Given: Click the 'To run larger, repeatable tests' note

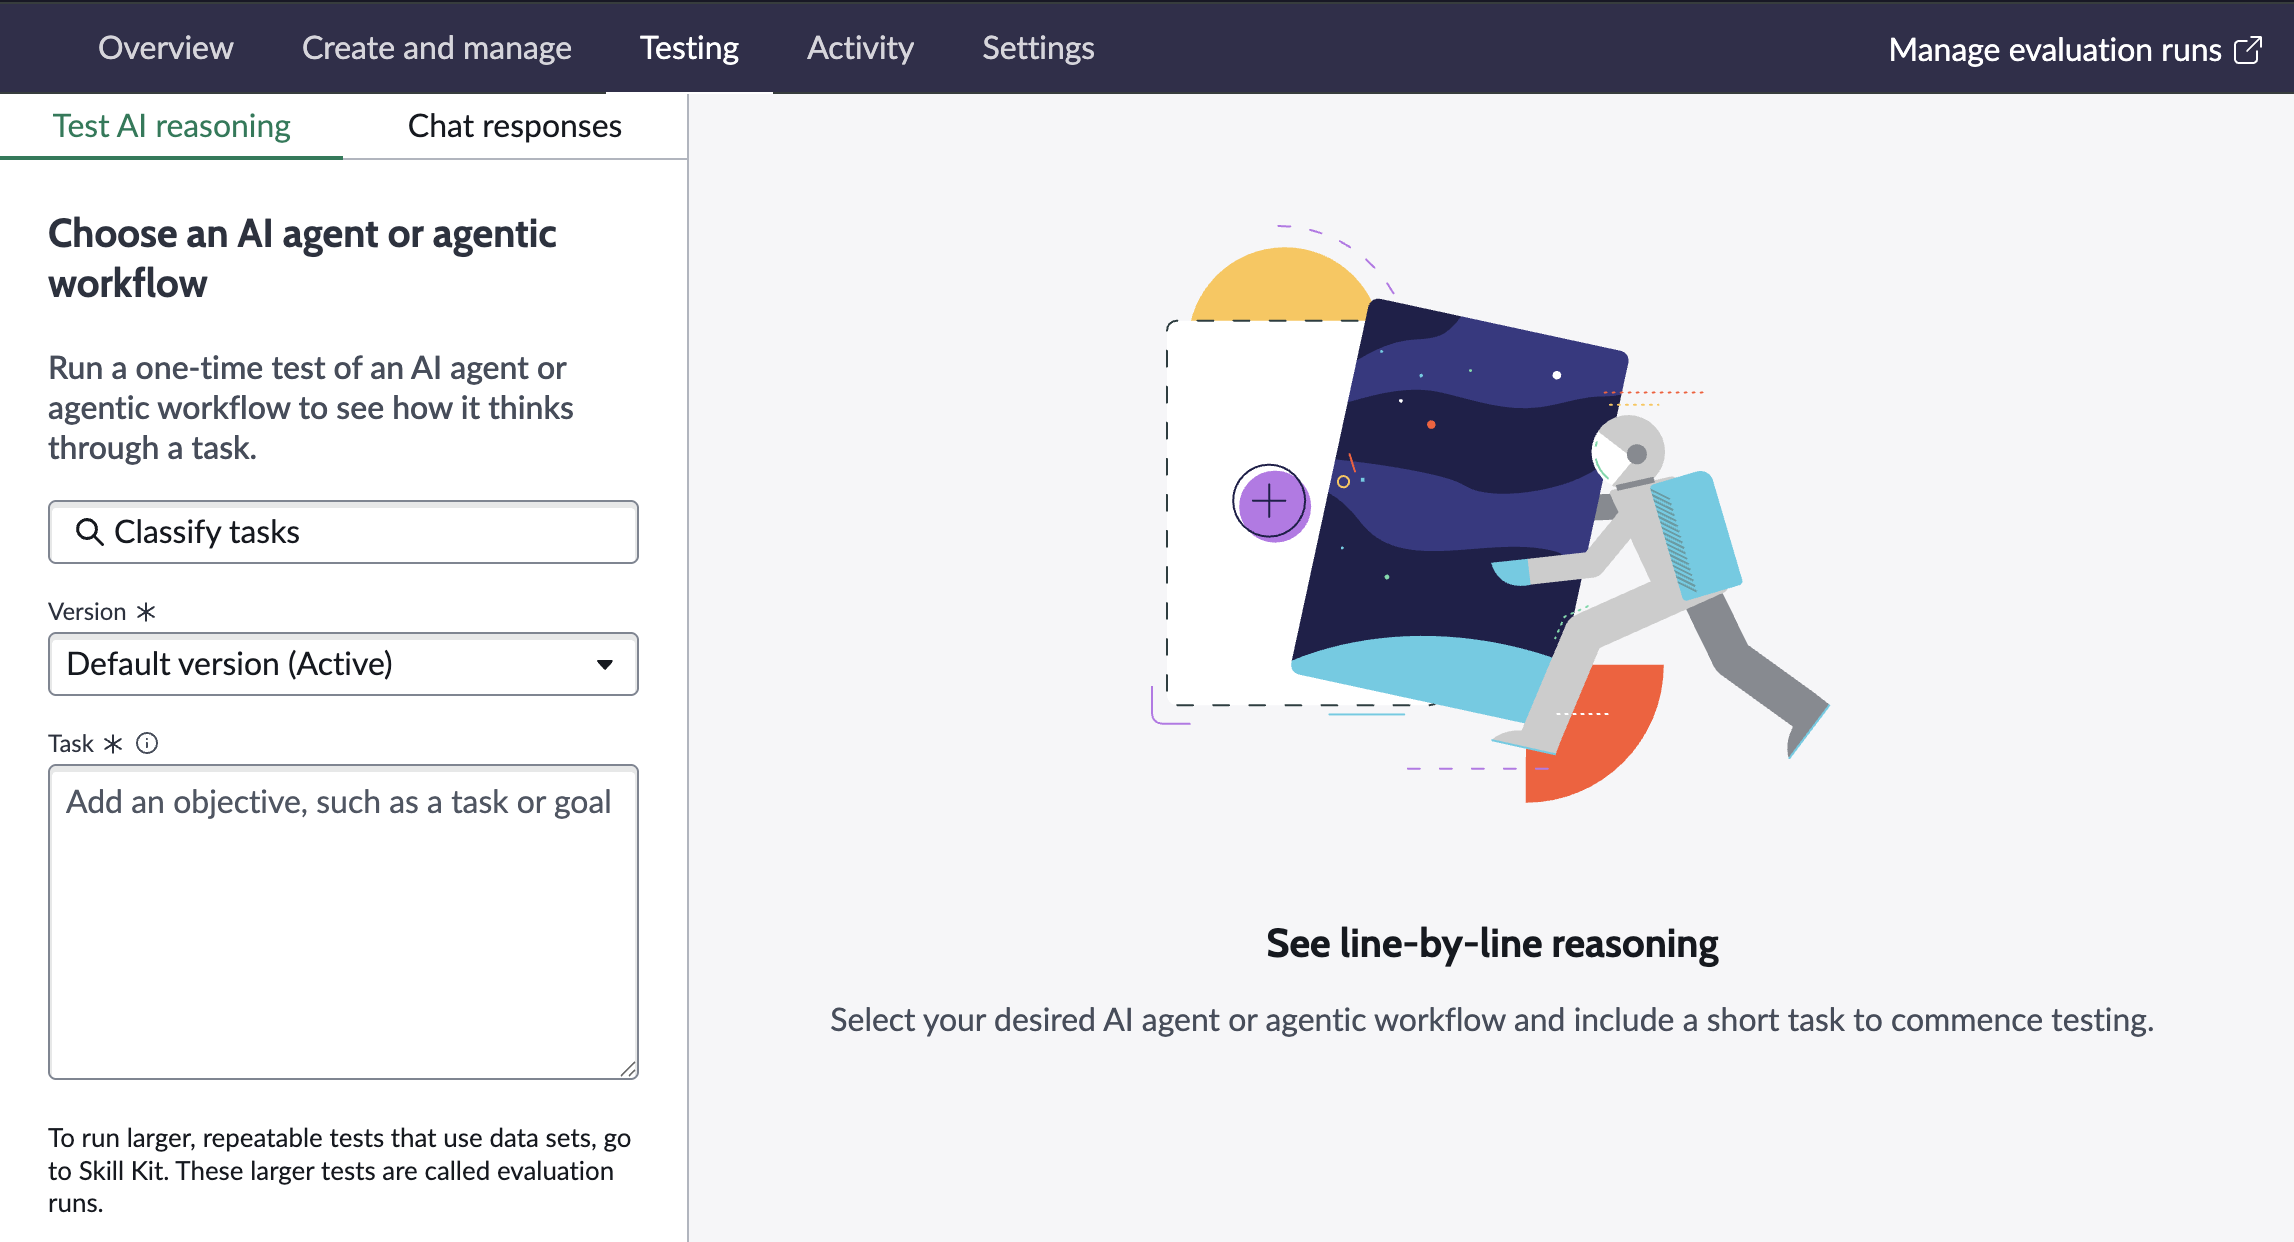Looking at the screenshot, I should [339, 1170].
